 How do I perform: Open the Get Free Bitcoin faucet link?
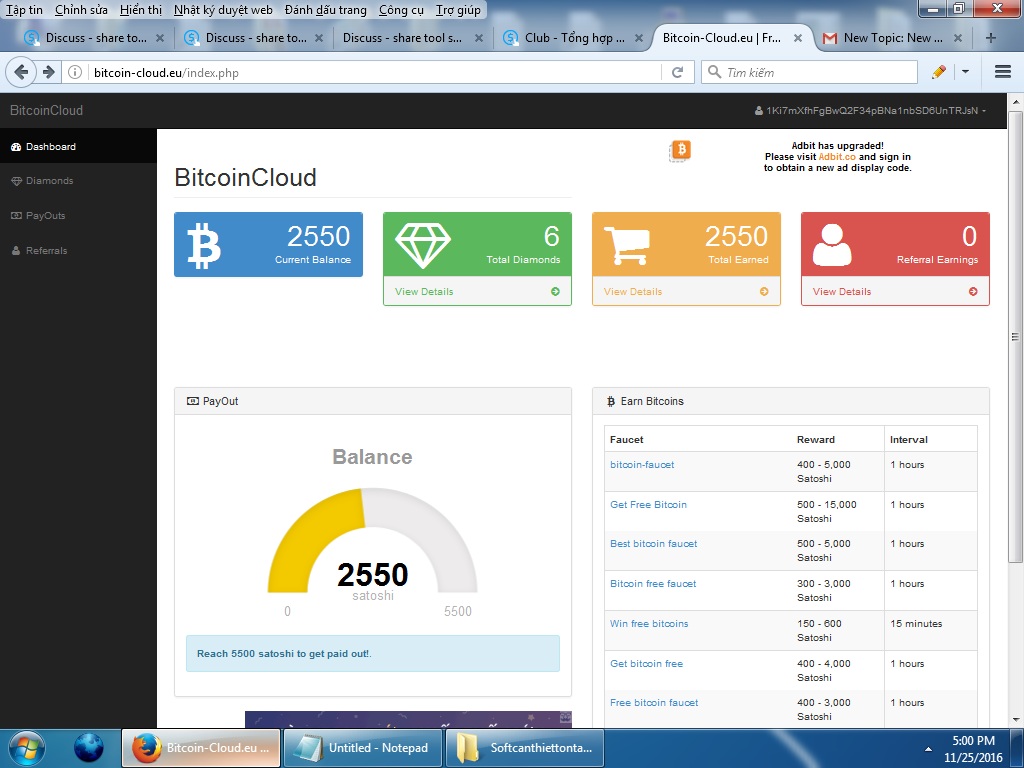pos(648,504)
